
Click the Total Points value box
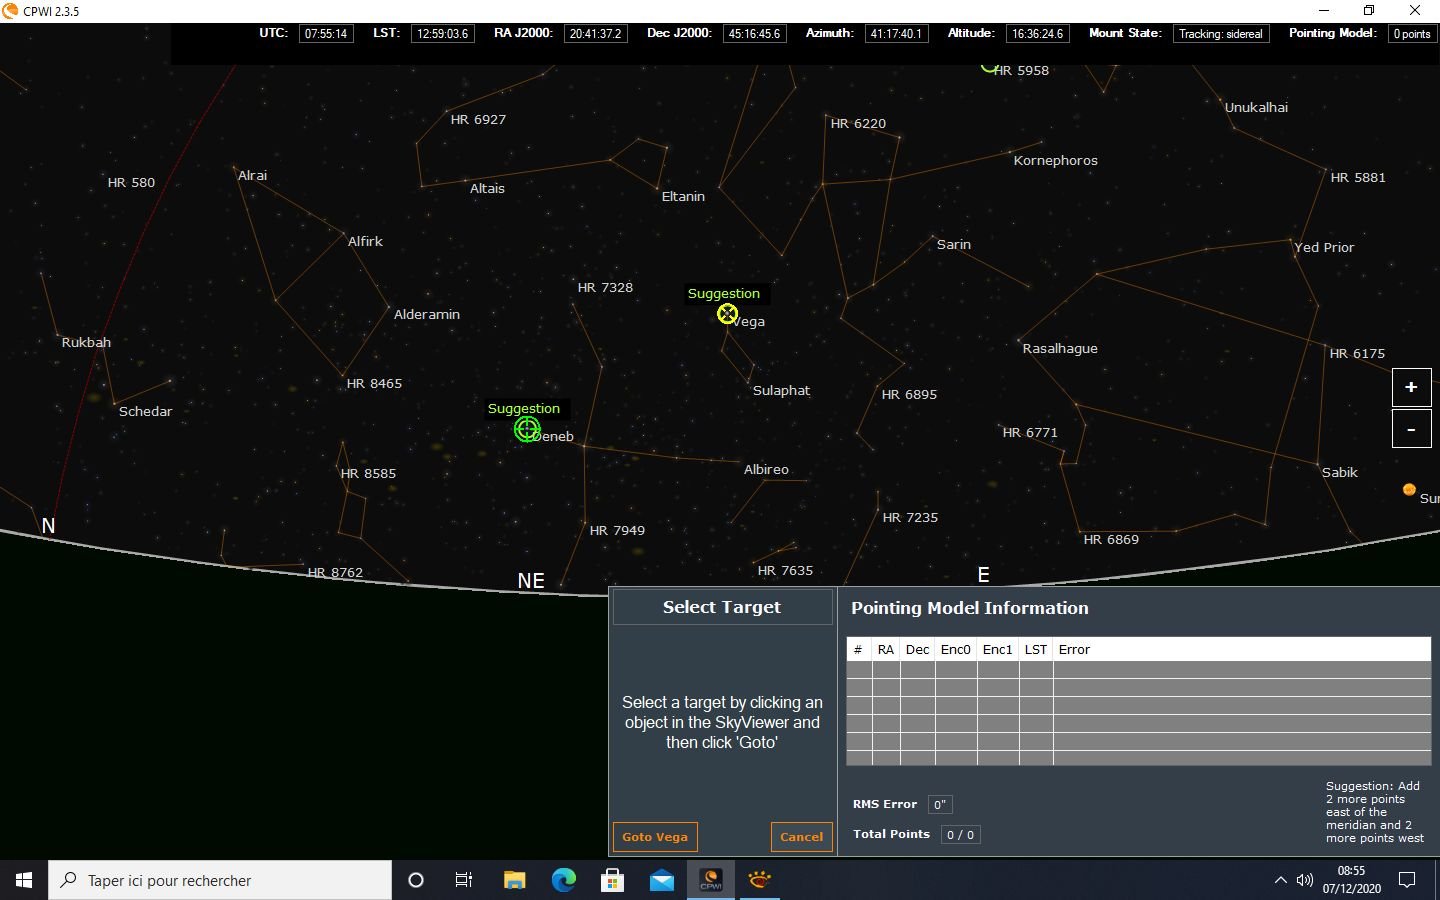(960, 834)
